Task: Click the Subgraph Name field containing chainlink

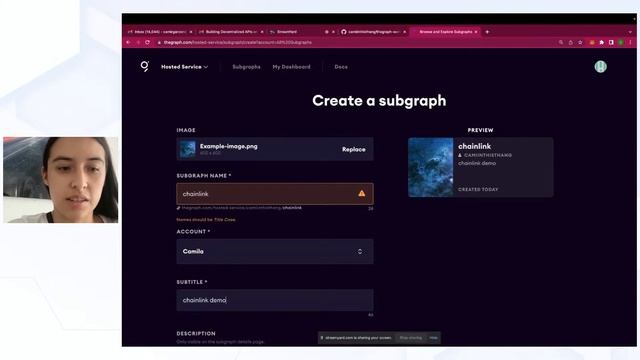Action: 275,194
